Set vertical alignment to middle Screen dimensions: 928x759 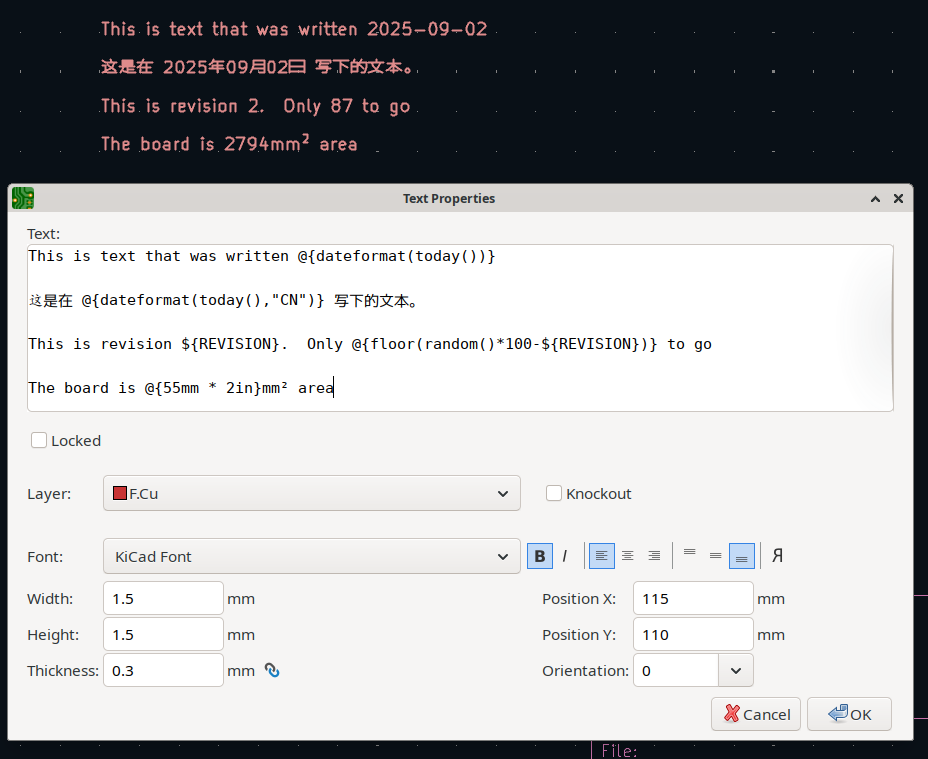(x=716, y=556)
